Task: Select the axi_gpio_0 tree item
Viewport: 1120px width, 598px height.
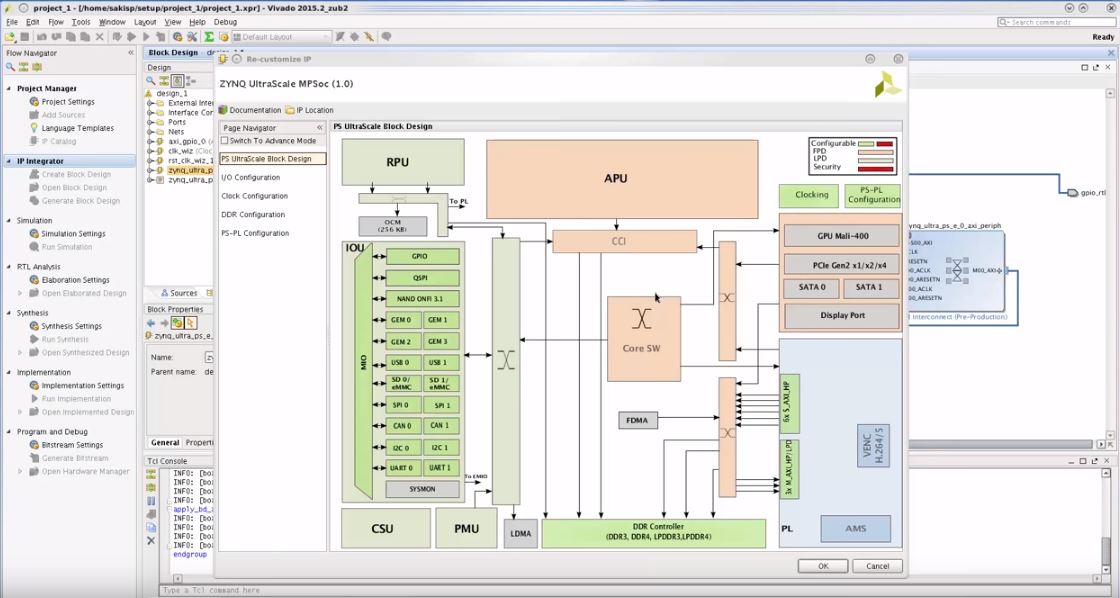Action: (186, 141)
